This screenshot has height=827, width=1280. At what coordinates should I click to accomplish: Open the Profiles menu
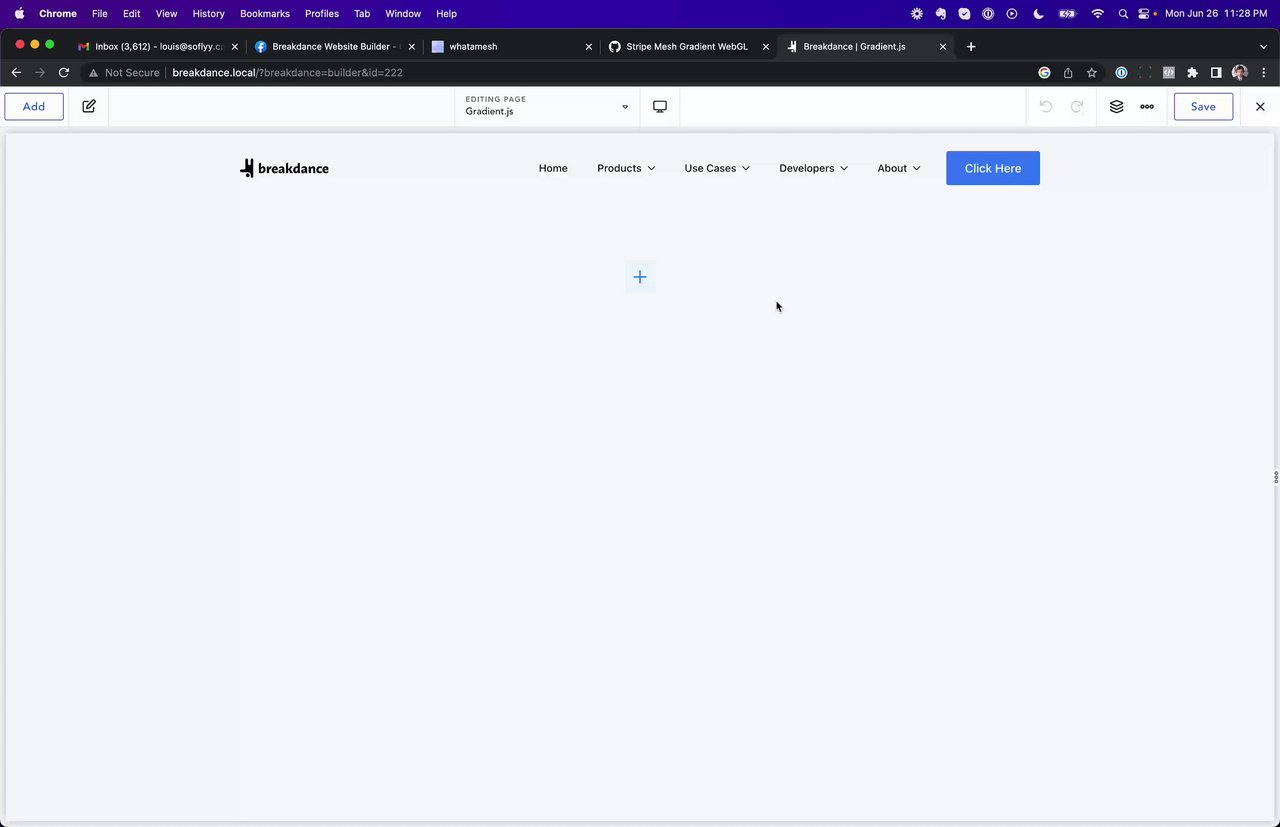pos(322,14)
